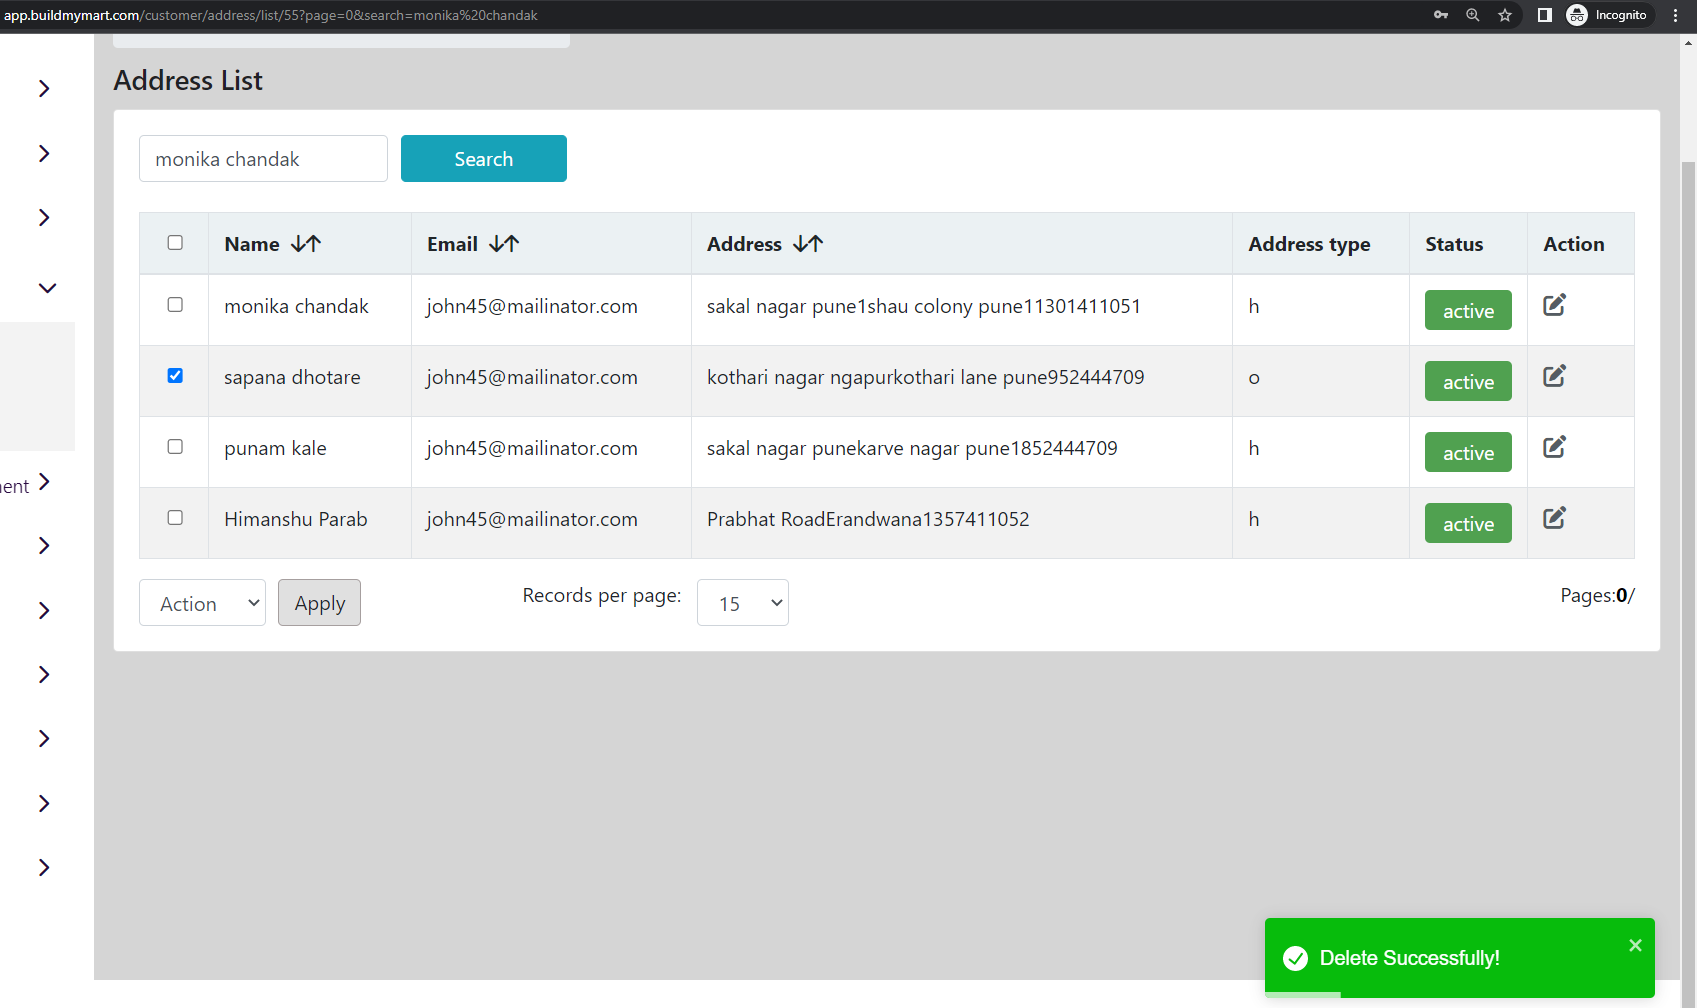Toggle active status for monika chandak
1697x1008 pixels.
[x=1468, y=310]
